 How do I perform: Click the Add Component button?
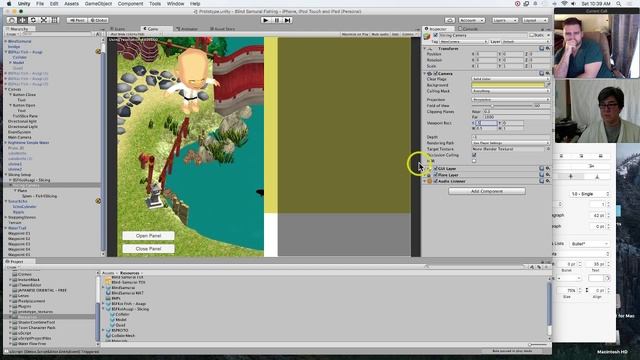tap(487, 191)
